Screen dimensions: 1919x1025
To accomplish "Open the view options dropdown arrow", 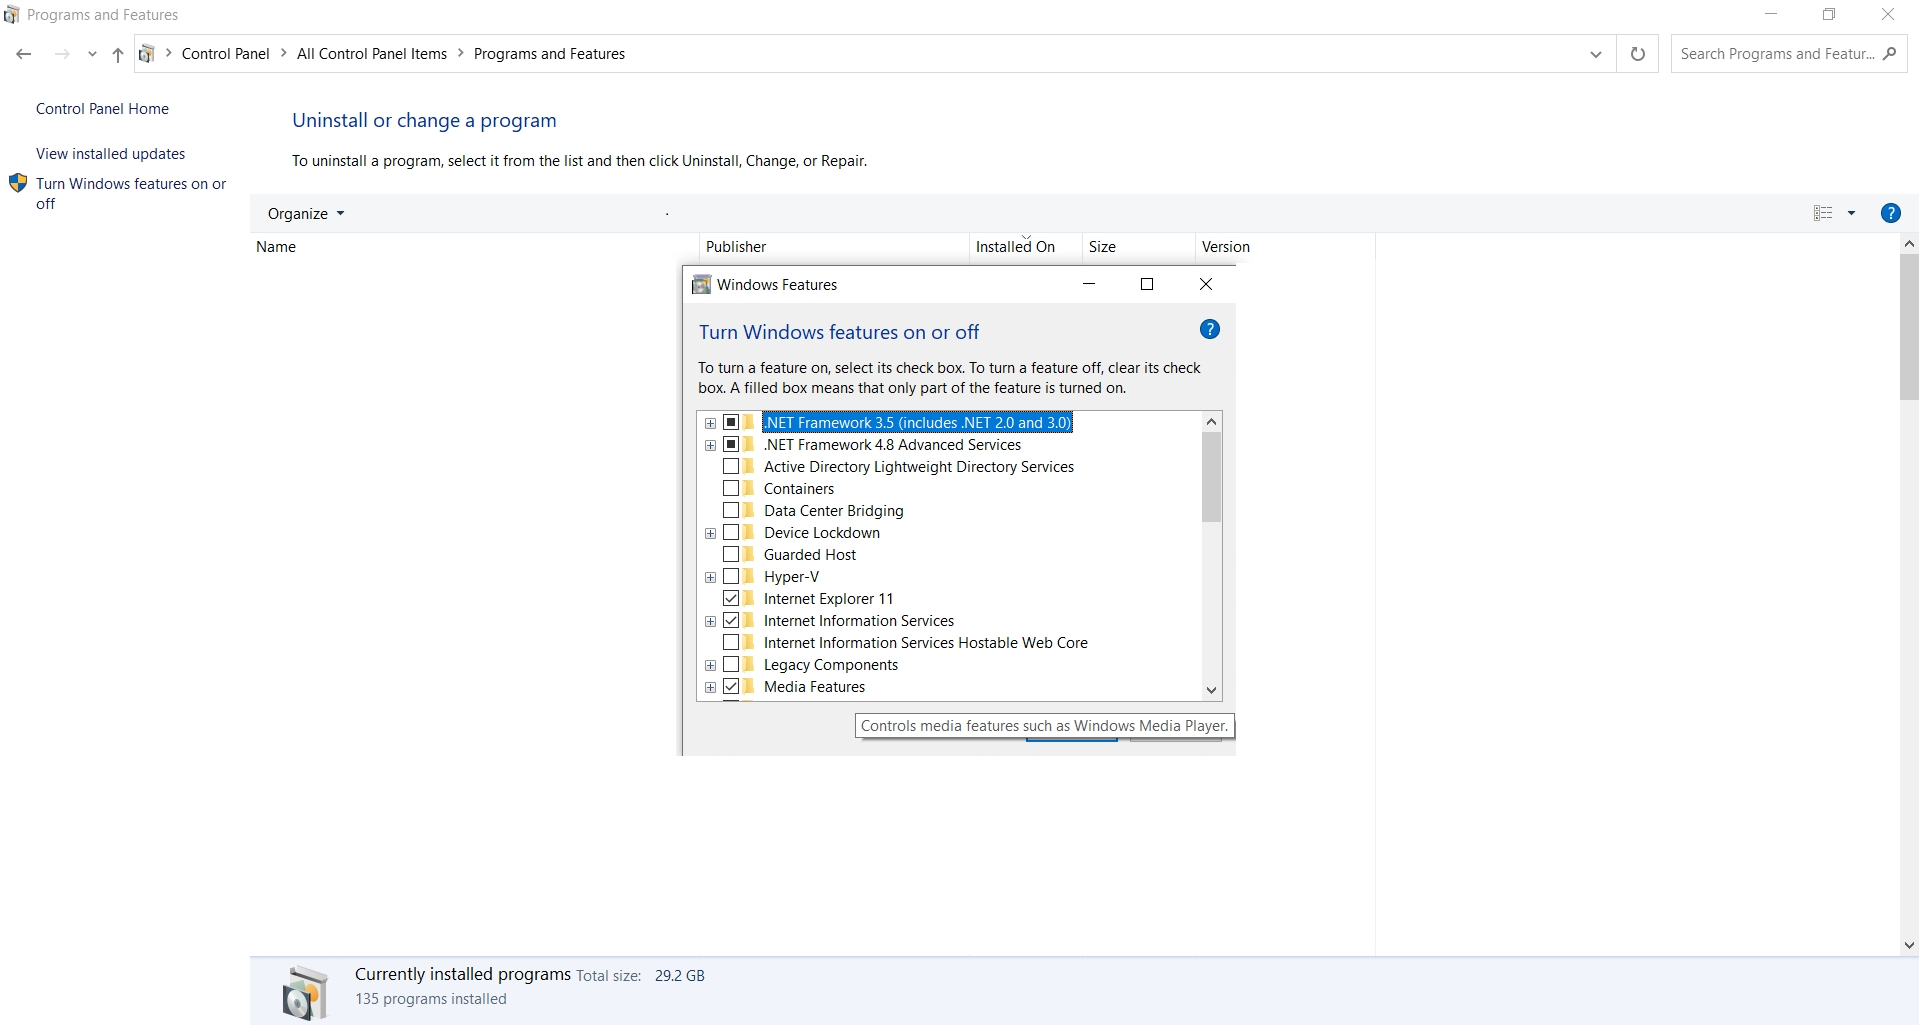I will [1851, 213].
